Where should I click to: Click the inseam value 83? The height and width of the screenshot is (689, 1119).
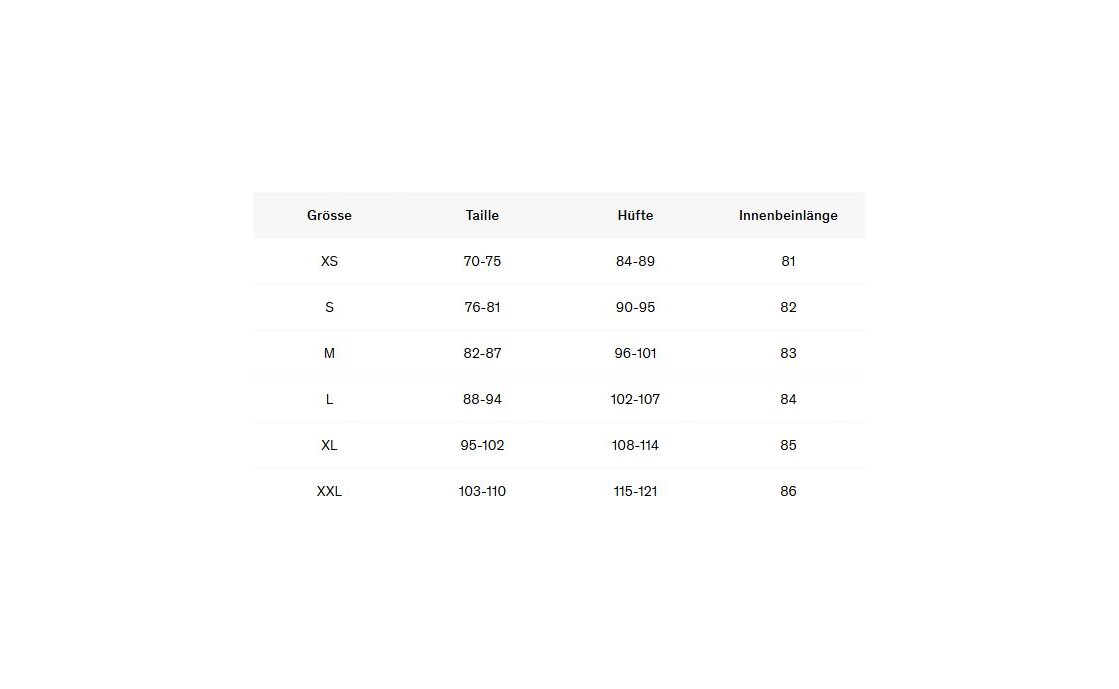788,353
